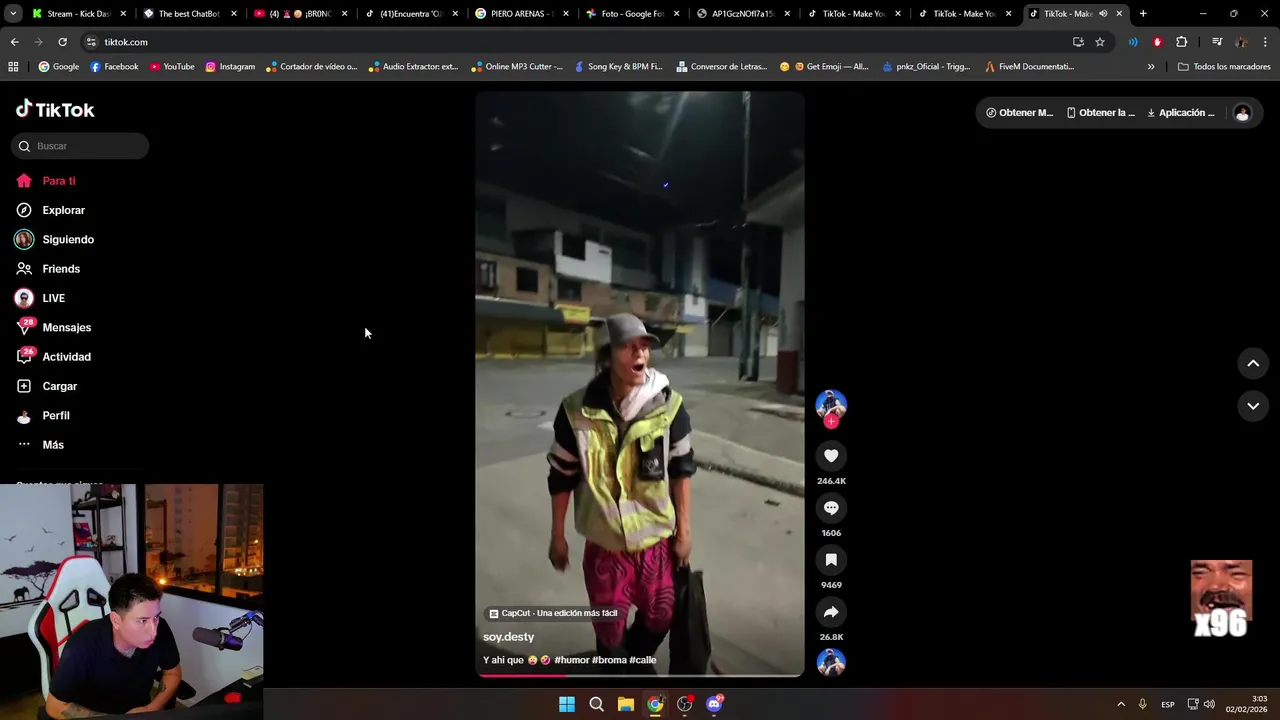Open the Facebook bookmark
The image size is (1280, 720).
pyautogui.click(x=114, y=67)
